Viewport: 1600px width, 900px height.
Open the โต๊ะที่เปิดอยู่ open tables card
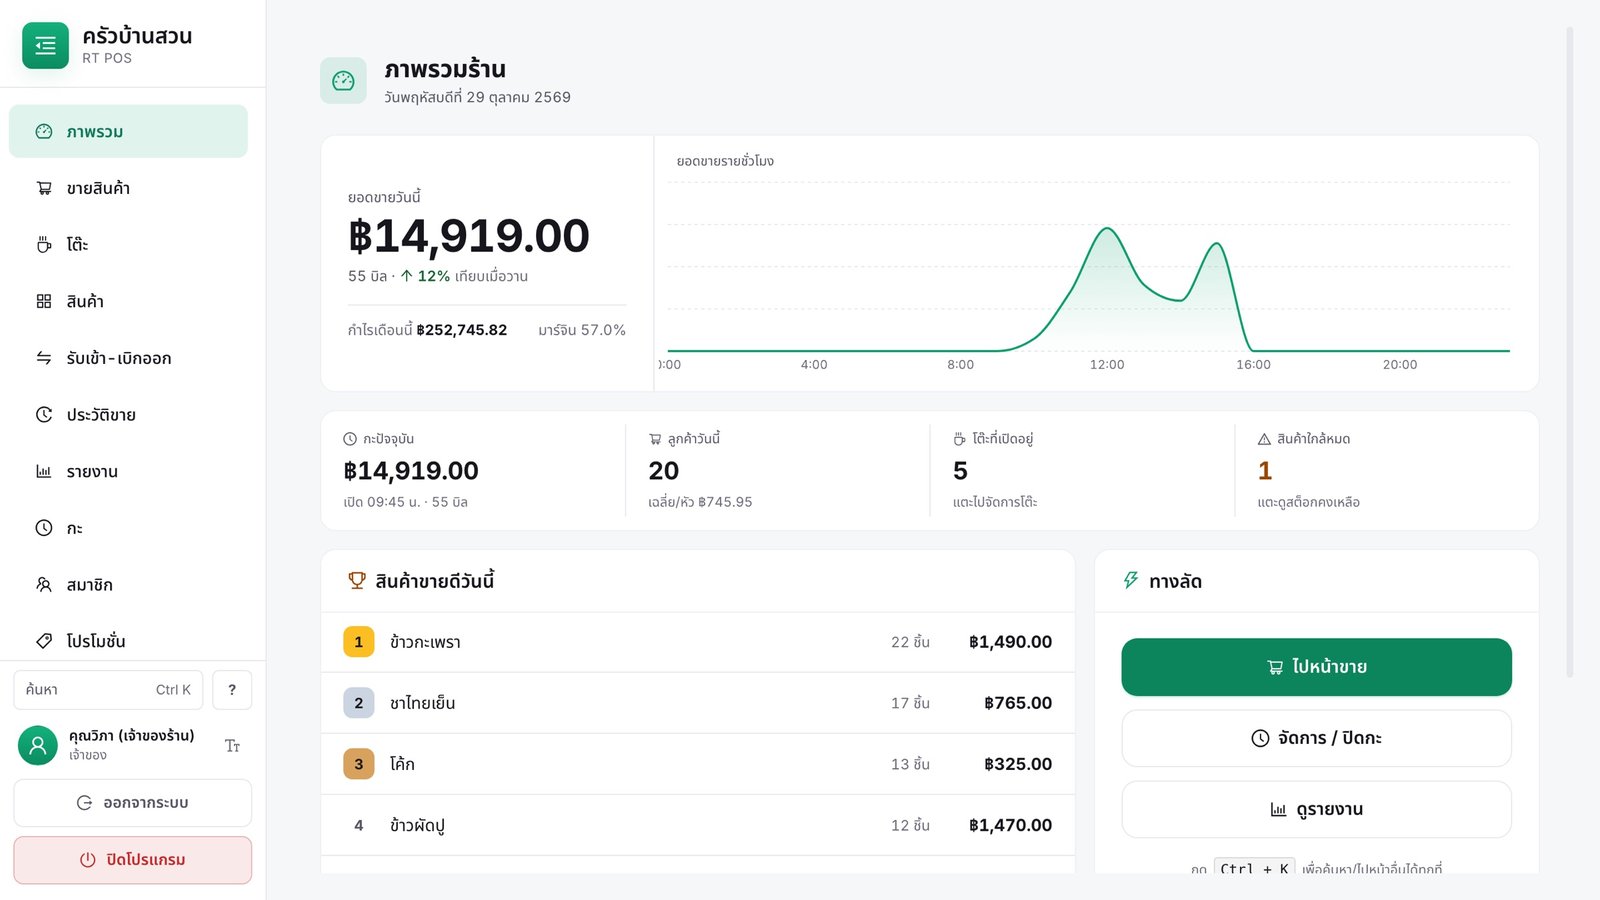pyautogui.click(x=1083, y=470)
